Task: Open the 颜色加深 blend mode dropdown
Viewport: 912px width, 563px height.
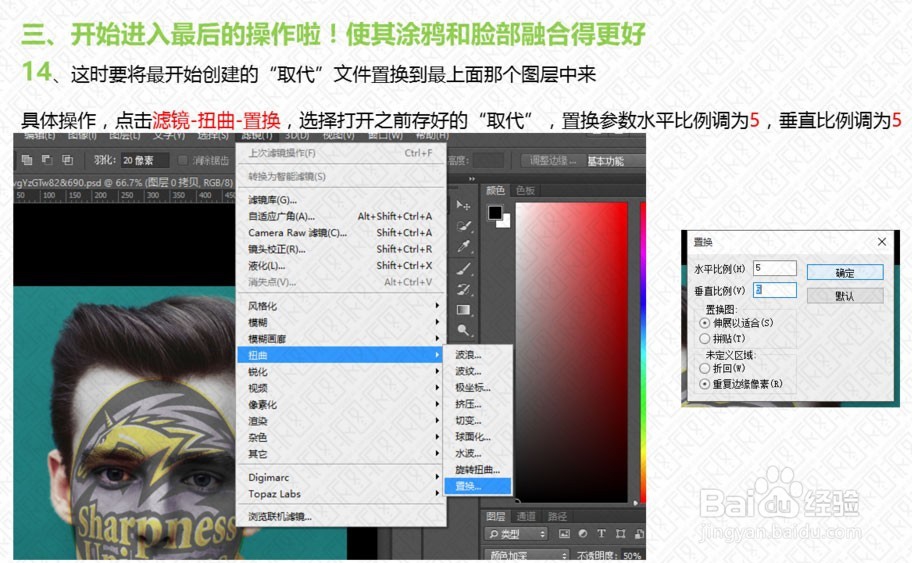Action: click(526, 555)
